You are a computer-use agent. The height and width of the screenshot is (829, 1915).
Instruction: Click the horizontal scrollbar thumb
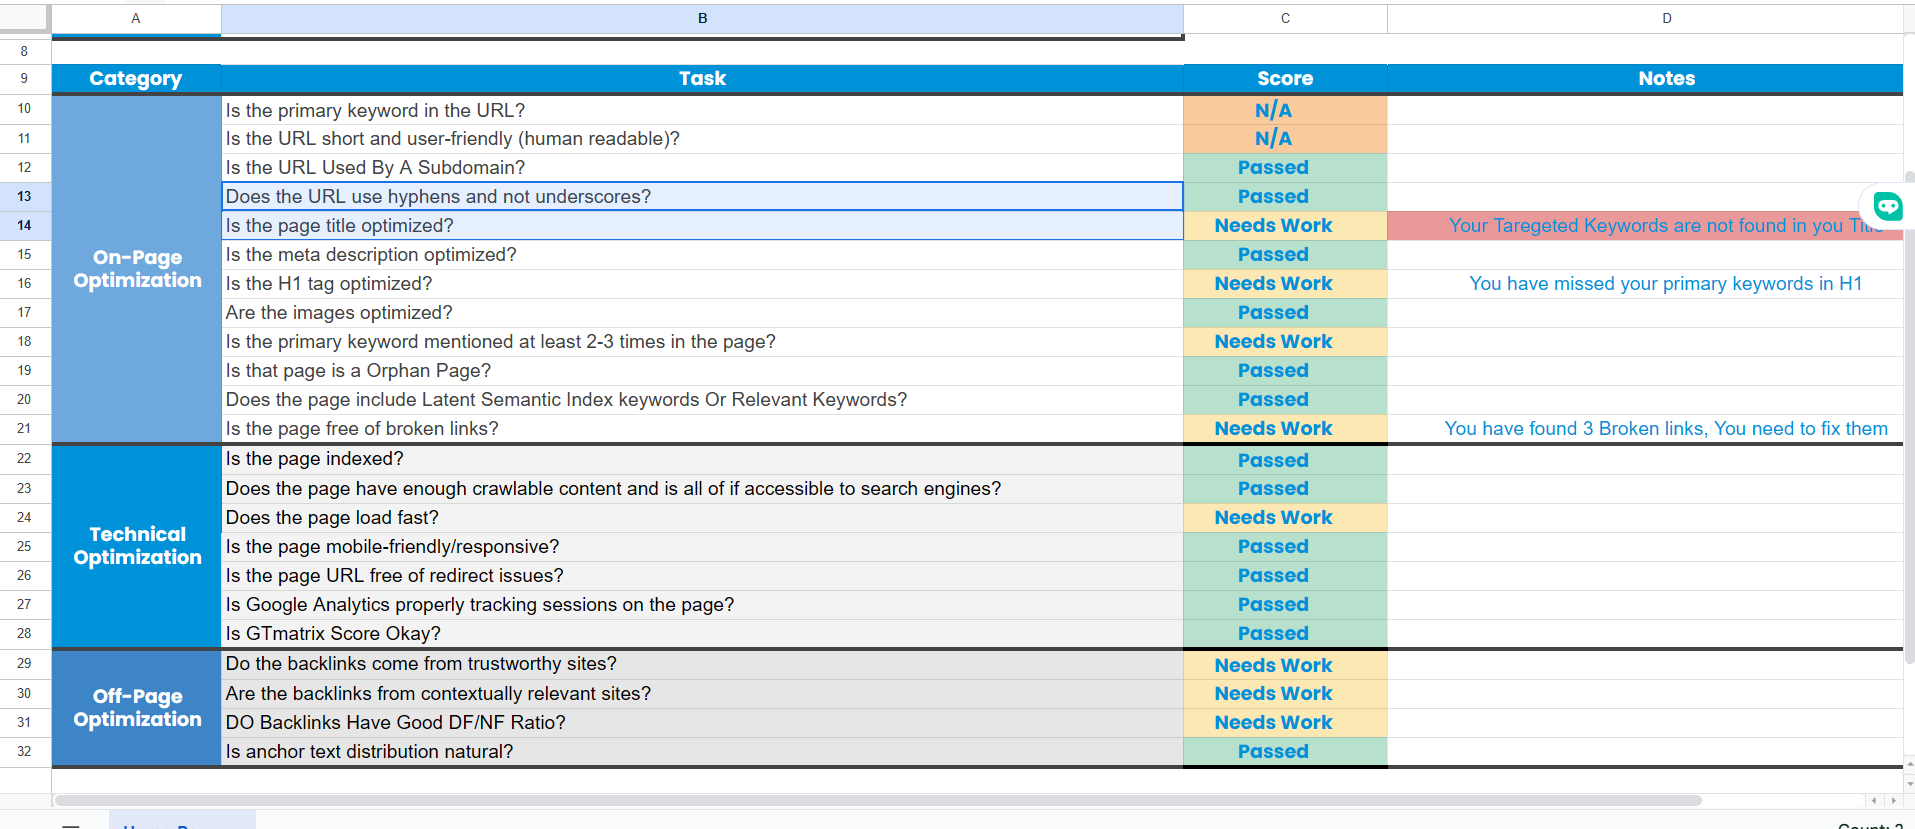click(878, 800)
